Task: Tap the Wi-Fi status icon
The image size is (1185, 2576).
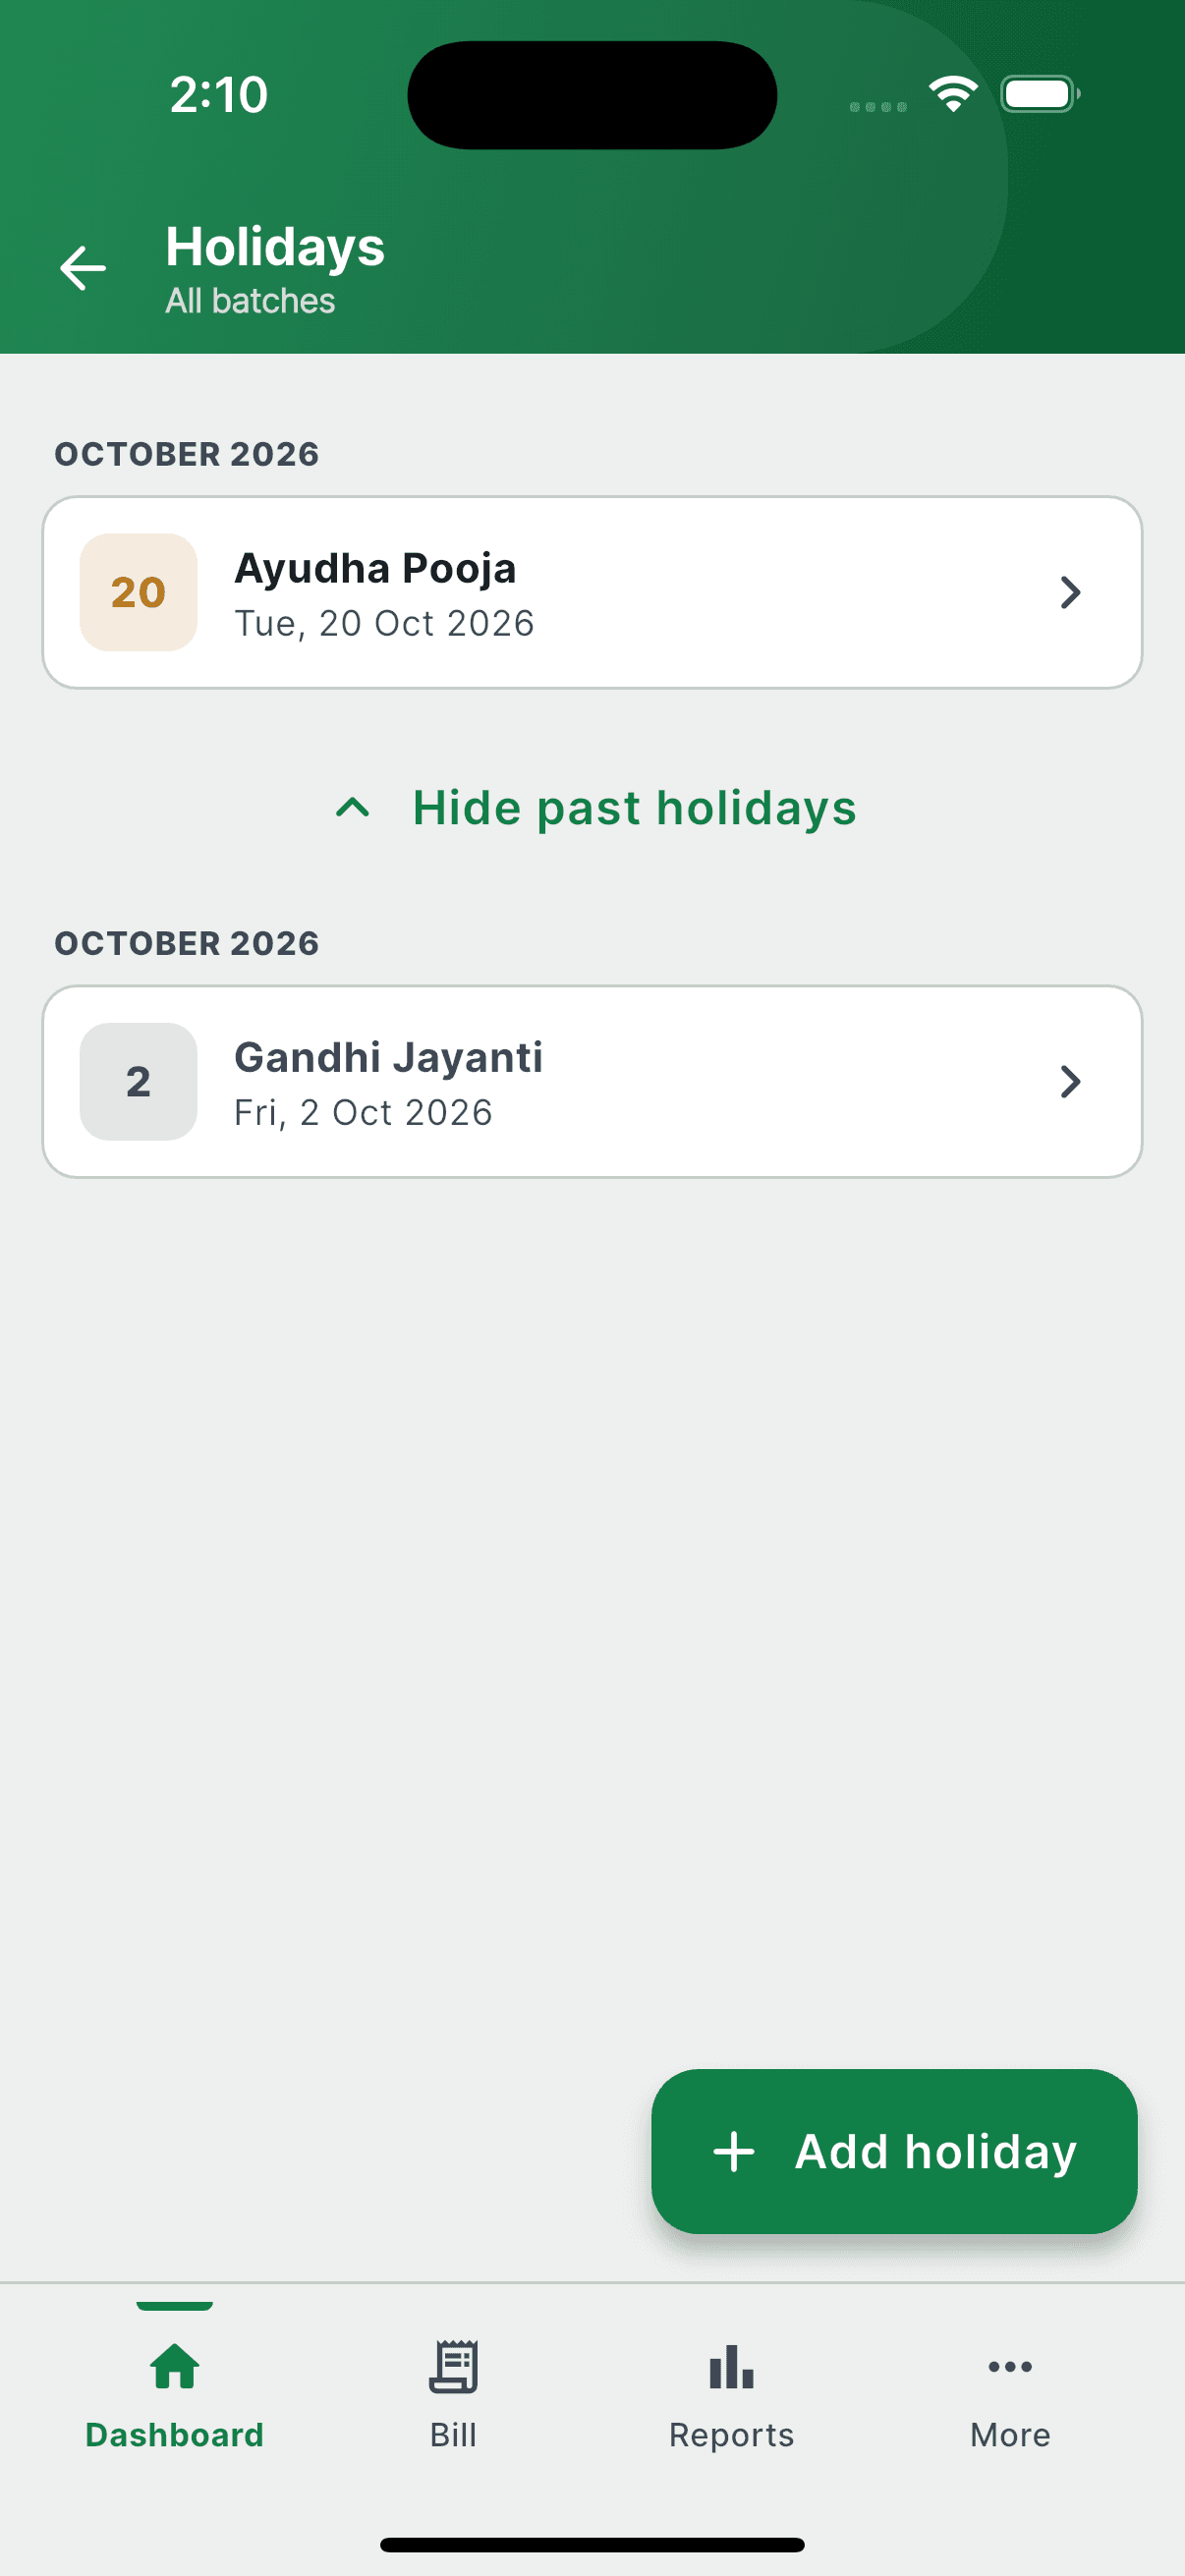Action: 953,94
